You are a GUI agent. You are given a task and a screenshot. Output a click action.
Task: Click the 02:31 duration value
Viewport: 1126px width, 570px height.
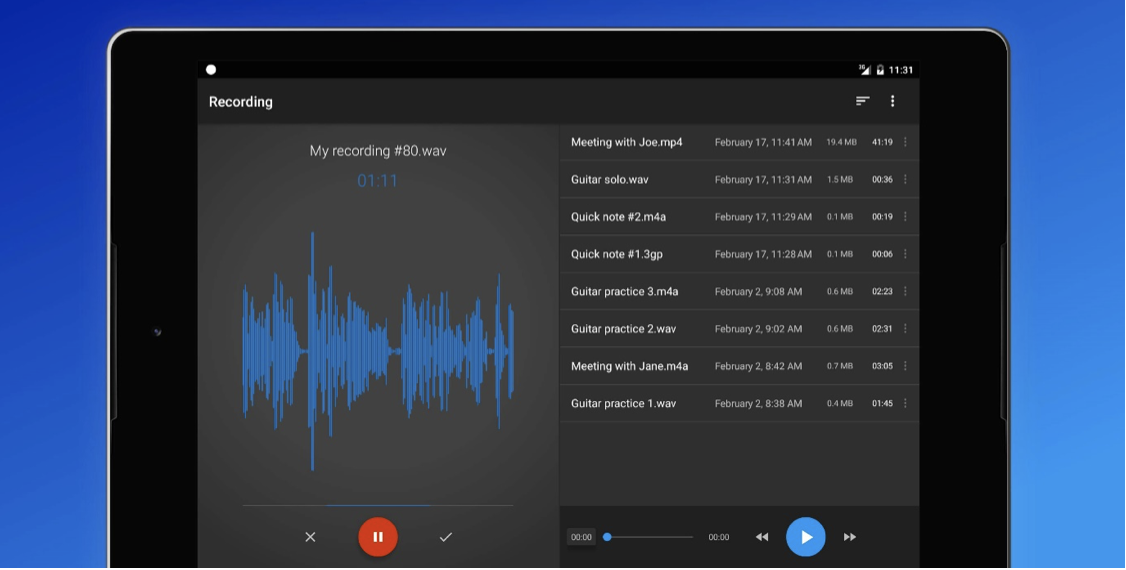pyautogui.click(x=883, y=329)
